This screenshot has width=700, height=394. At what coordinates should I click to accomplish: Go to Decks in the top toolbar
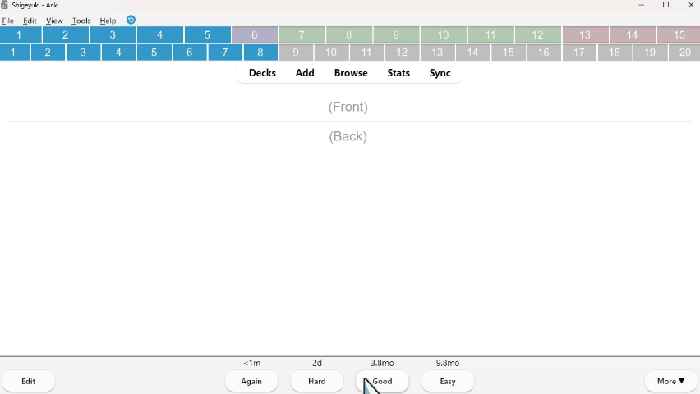pos(262,73)
